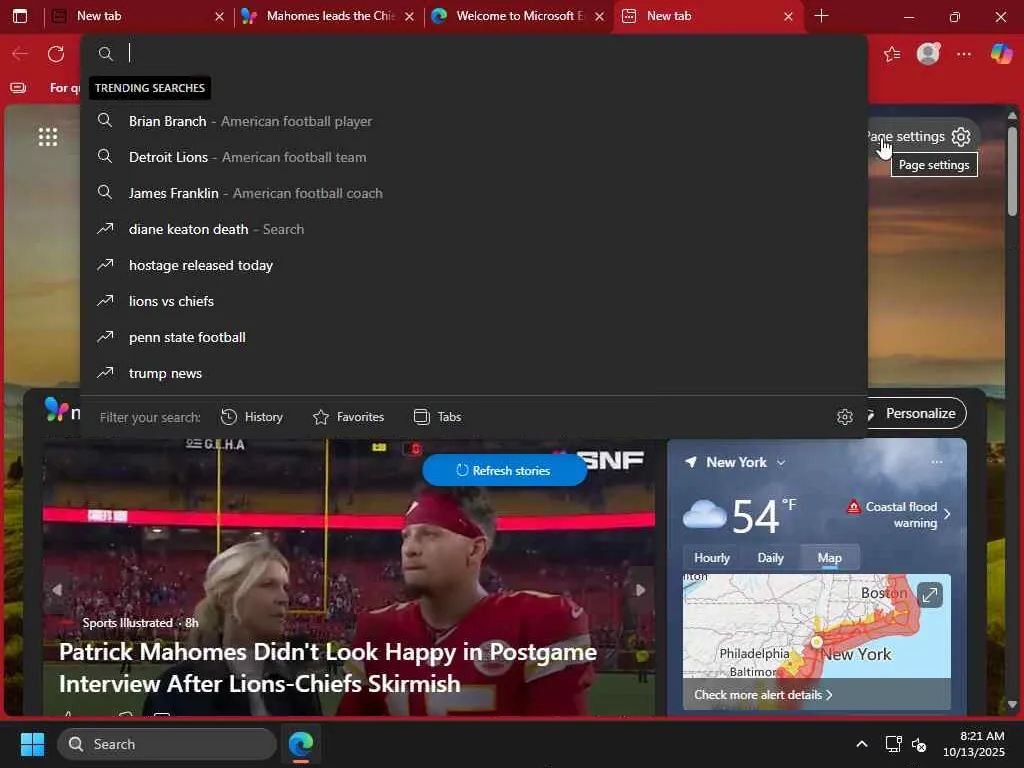Image resolution: width=1024 pixels, height=768 pixels.
Task: Click the Coastal flood warning alert icon
Action: tap(853, 507)
